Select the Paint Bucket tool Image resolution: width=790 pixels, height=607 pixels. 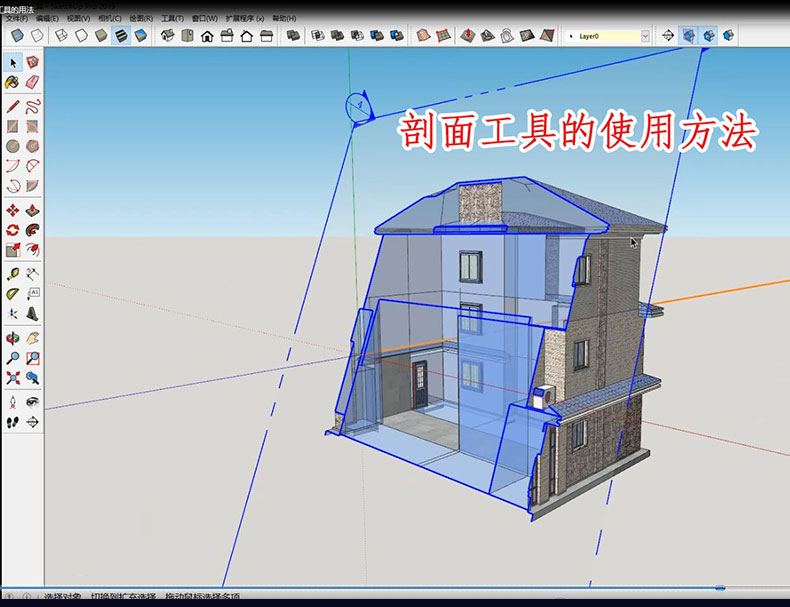coord(13,82)
